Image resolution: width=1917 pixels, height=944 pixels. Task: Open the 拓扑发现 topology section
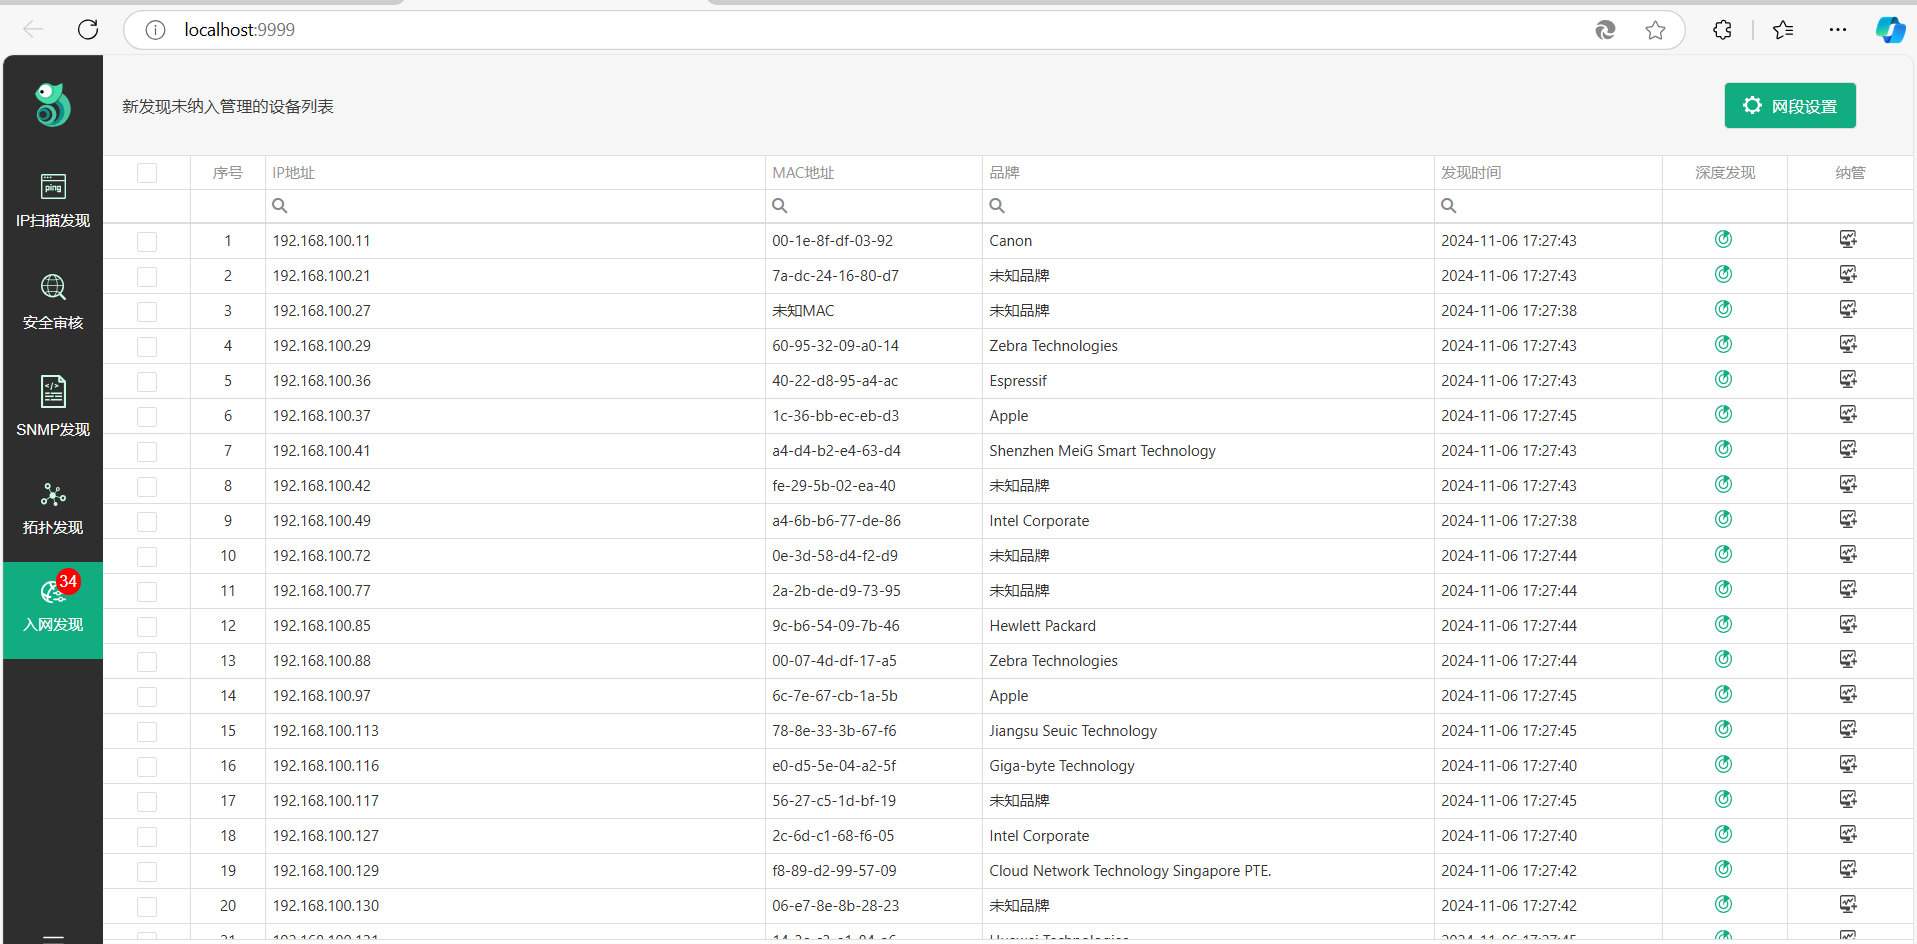click(53, 508)
